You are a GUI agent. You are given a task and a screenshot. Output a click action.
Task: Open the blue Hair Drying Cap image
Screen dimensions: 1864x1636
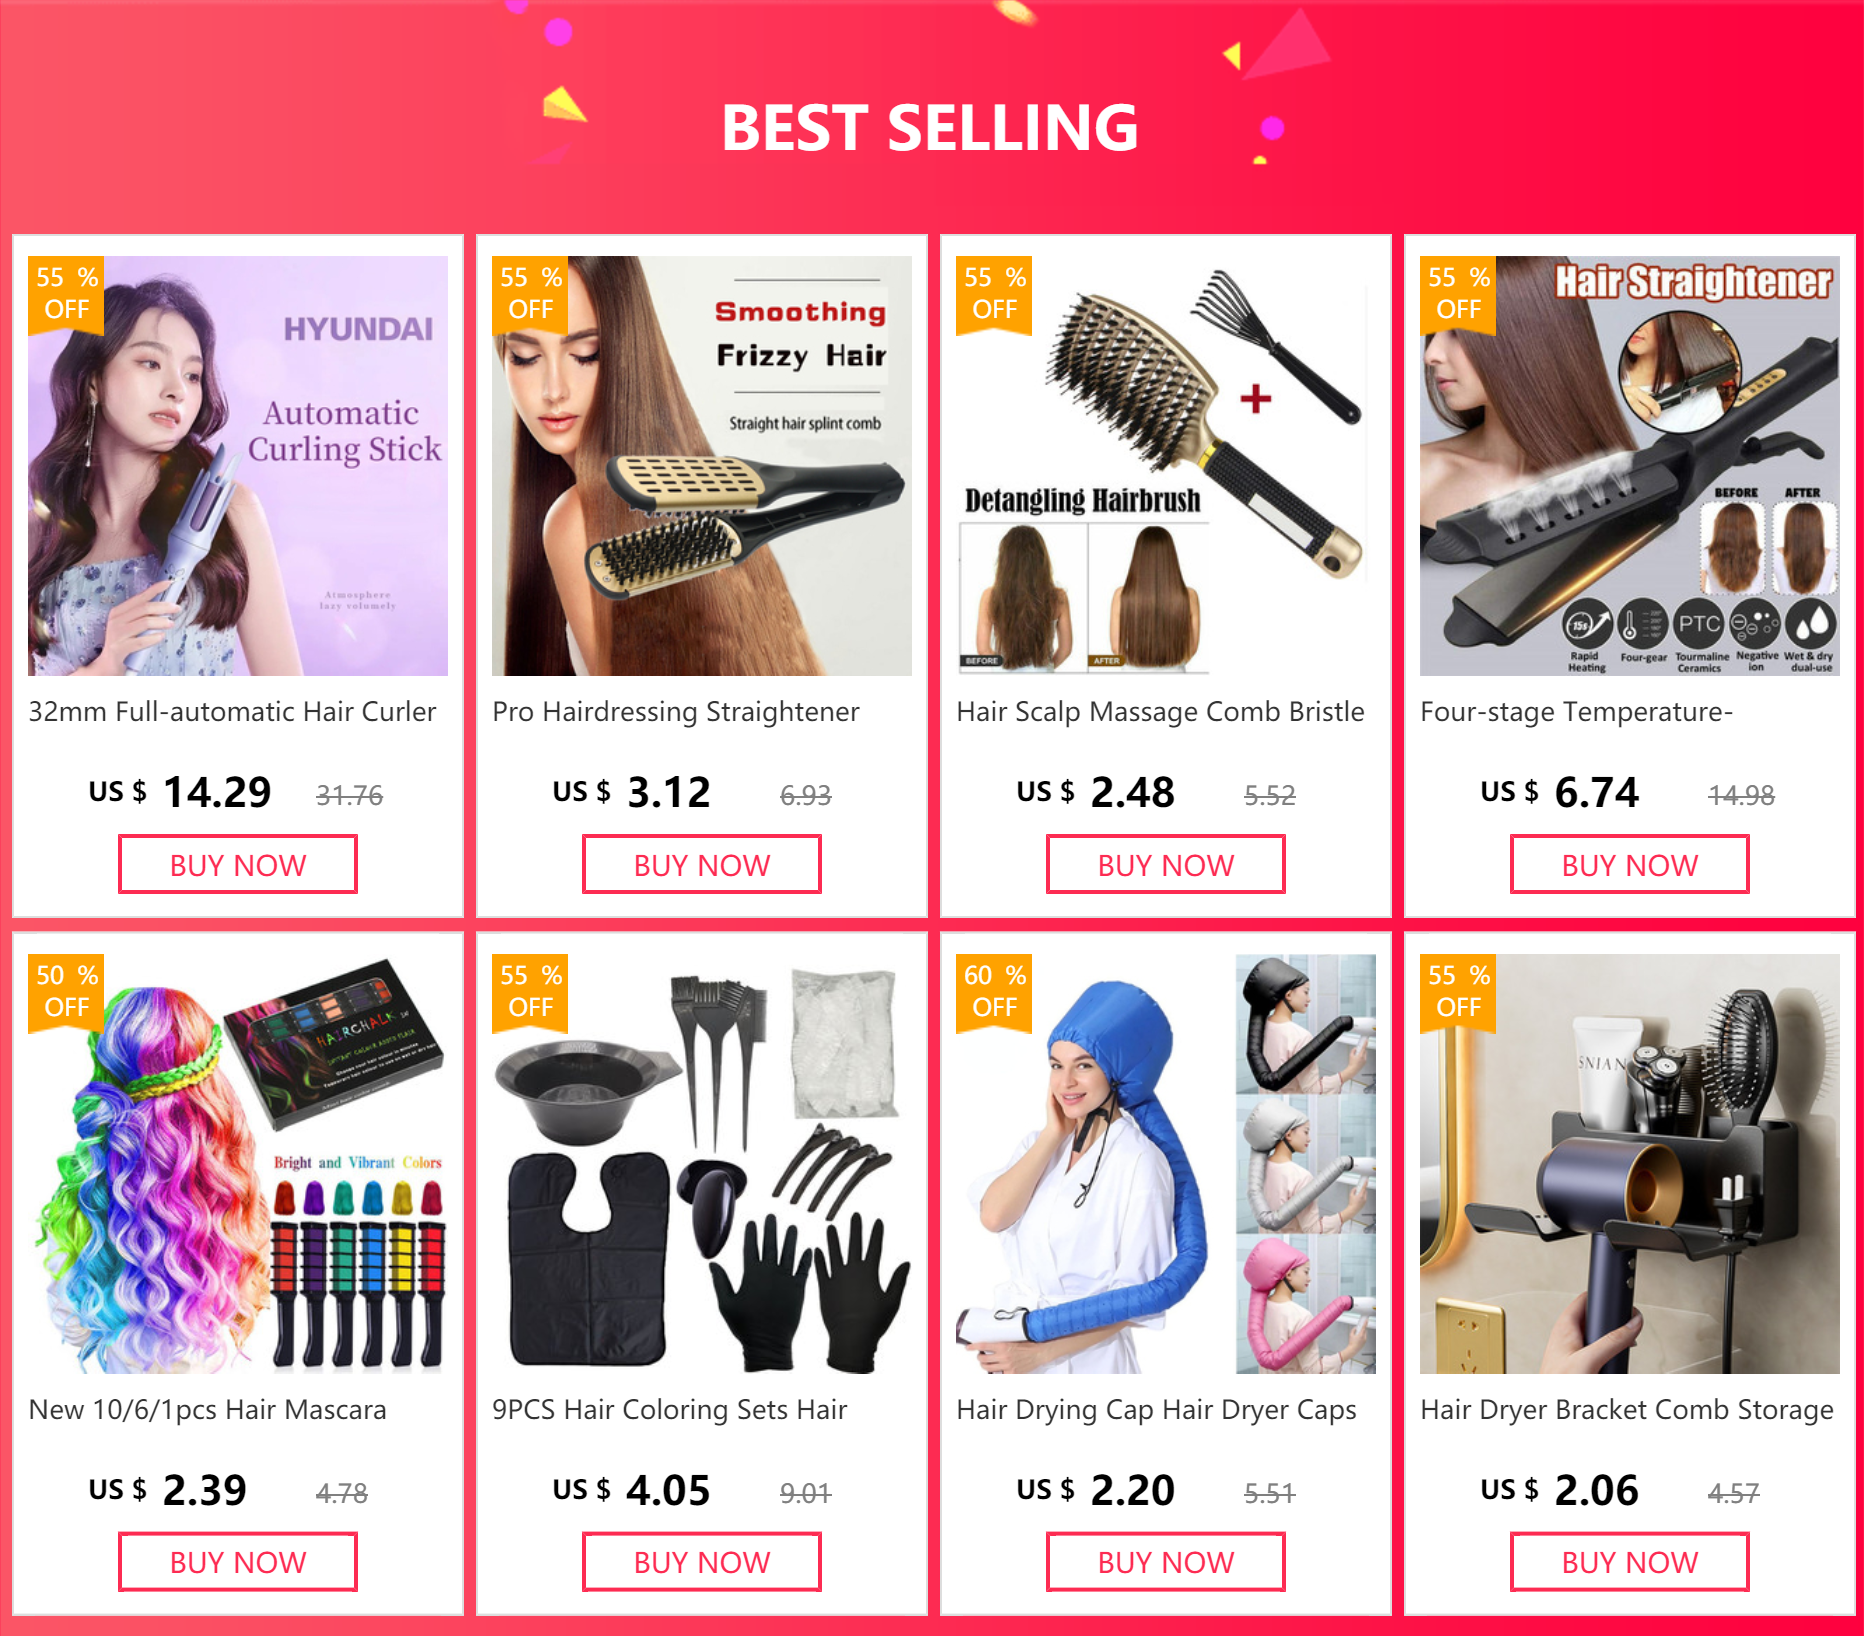[1166, 1164]
